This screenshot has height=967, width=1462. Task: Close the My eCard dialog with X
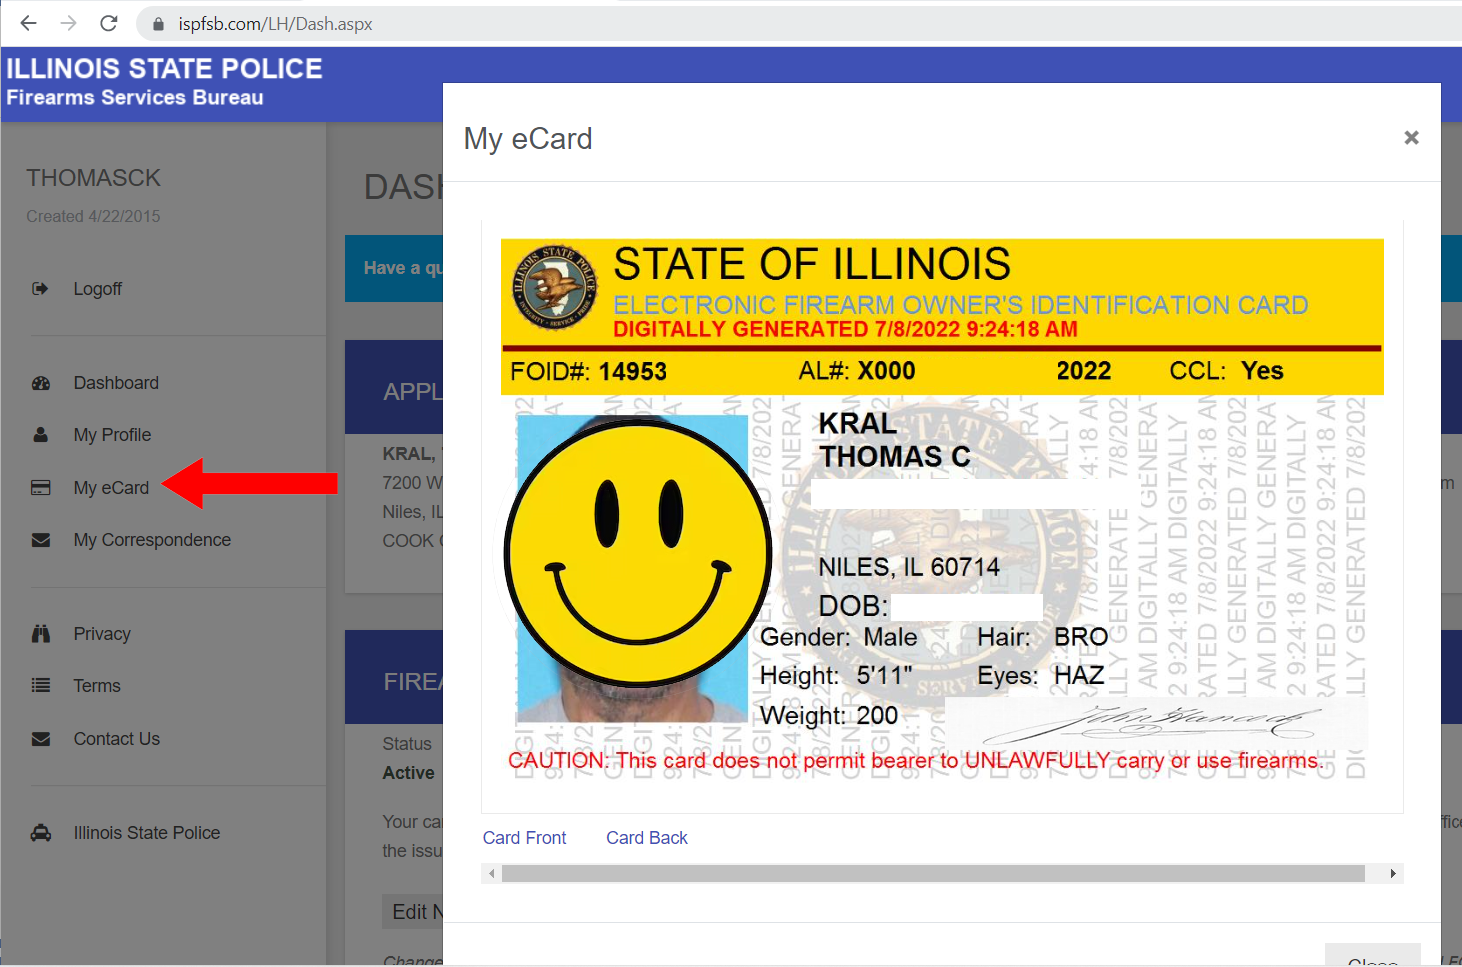1411,137
